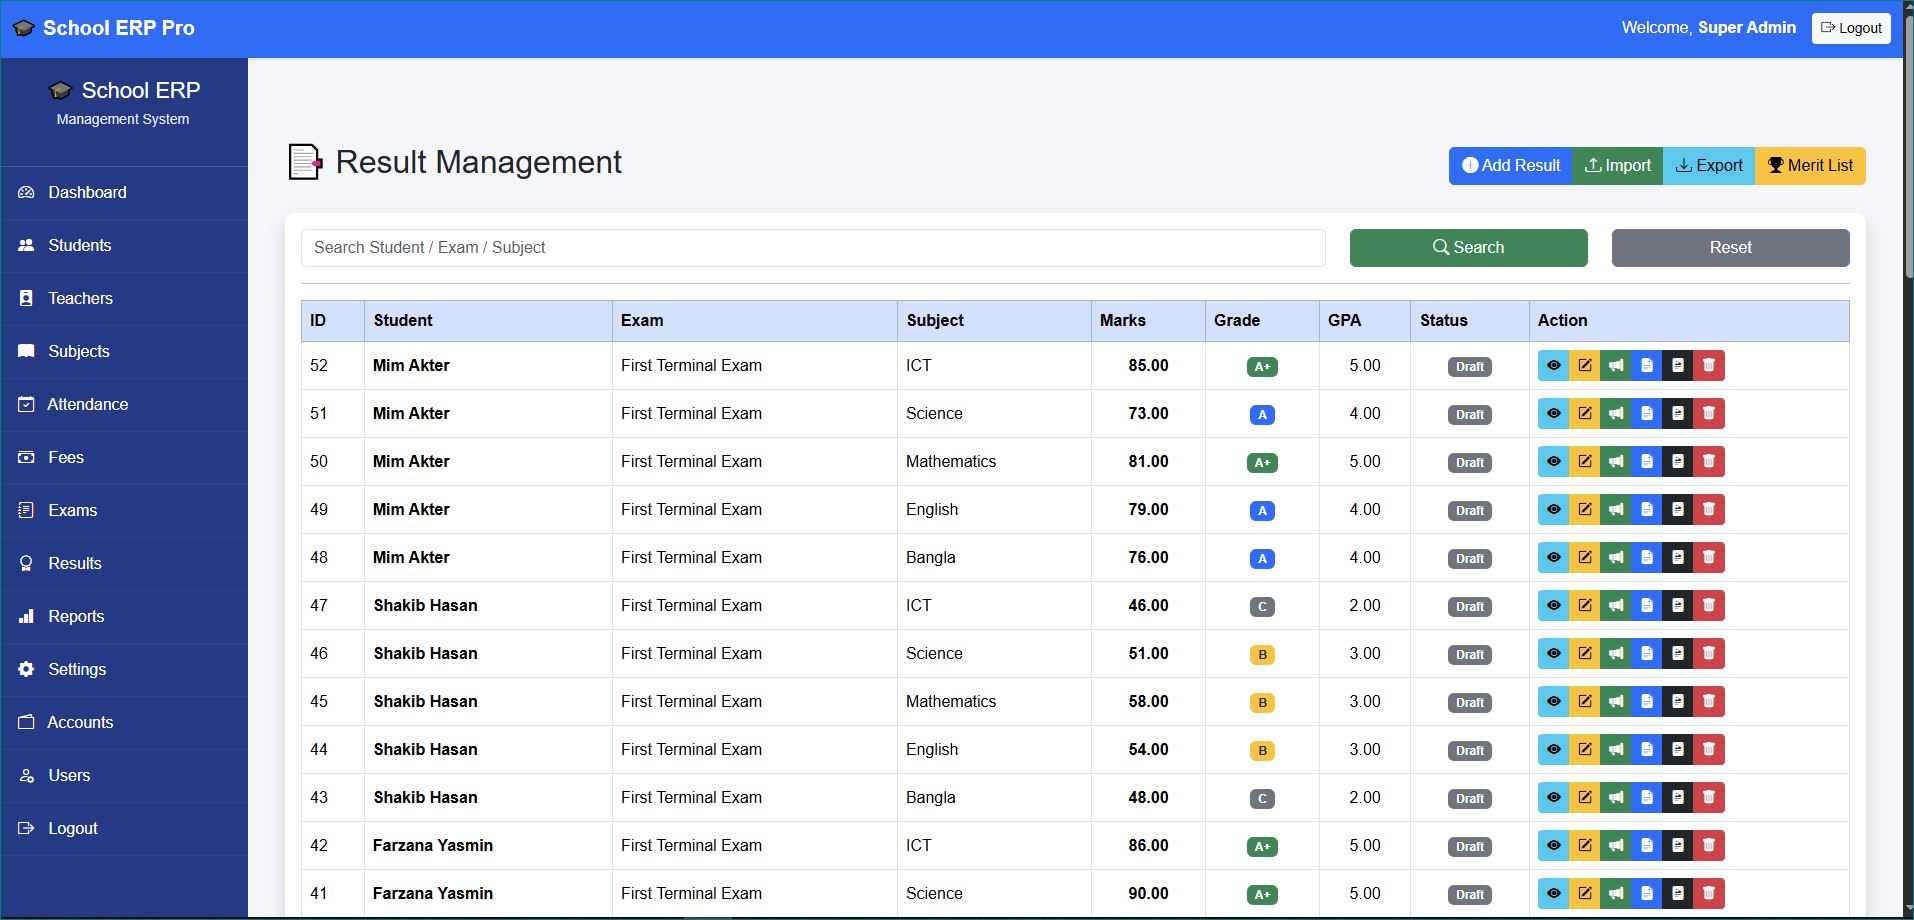Open black report card icon for ID 48
Image resolution: width=1914 pixels, height=920 pixels.
[x=1677, y=558]
